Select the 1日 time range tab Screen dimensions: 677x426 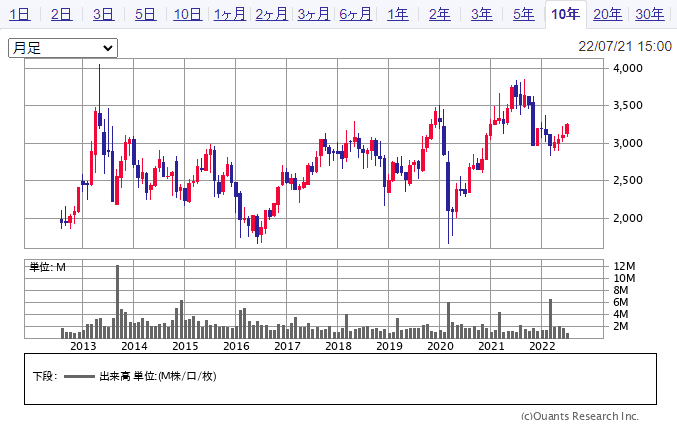20,14
